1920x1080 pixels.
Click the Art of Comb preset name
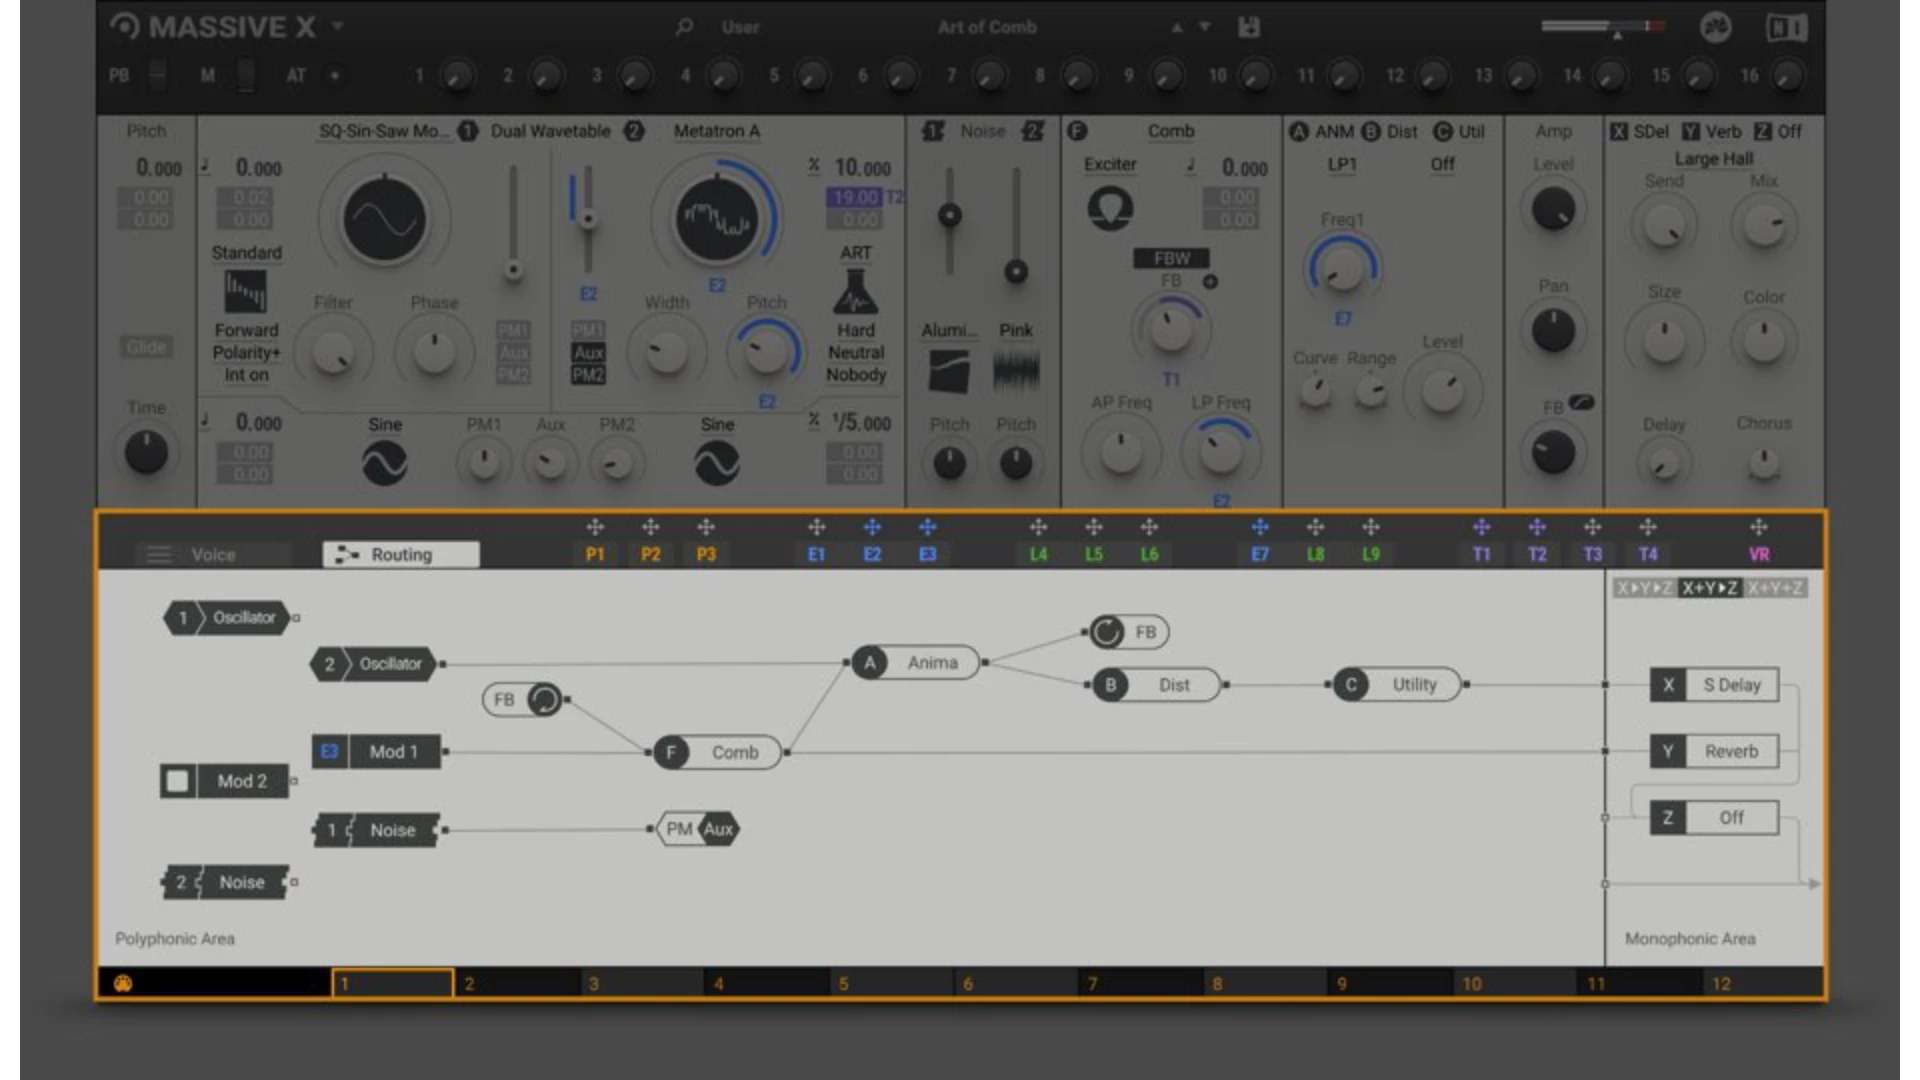(987, 27)
